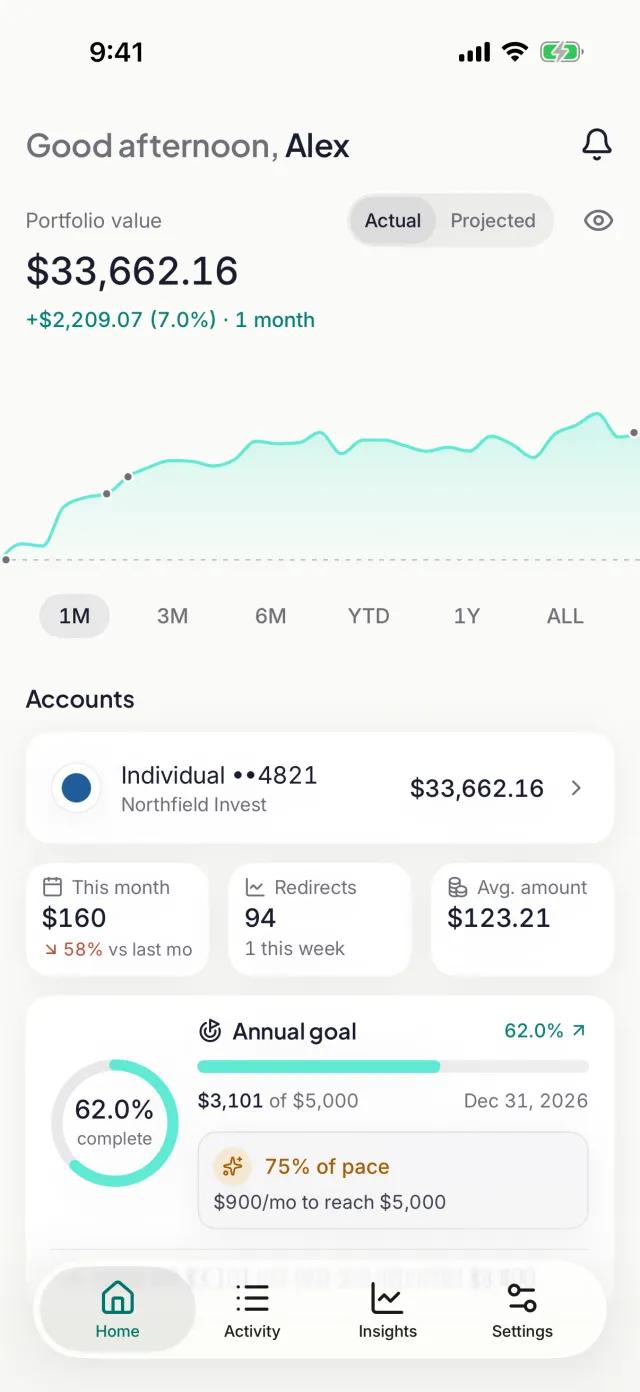The width and height of the screenshot is (640, 1392).
Task: Click the Northfield Invest blue logo
Action: point(77,788)
